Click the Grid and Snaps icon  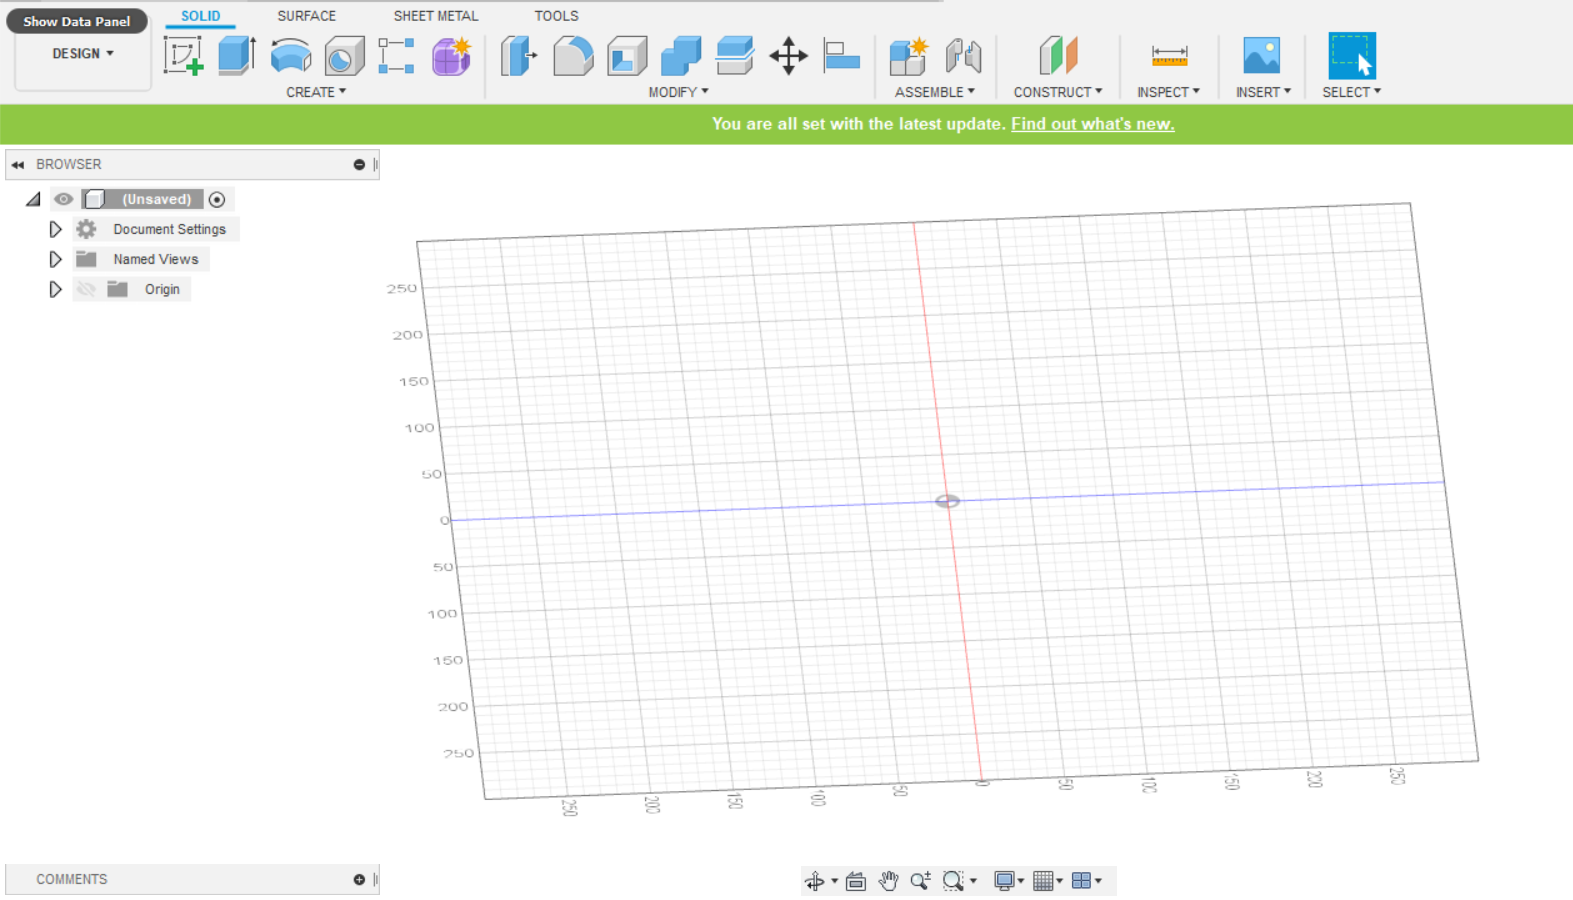(x=1043, y=881)
